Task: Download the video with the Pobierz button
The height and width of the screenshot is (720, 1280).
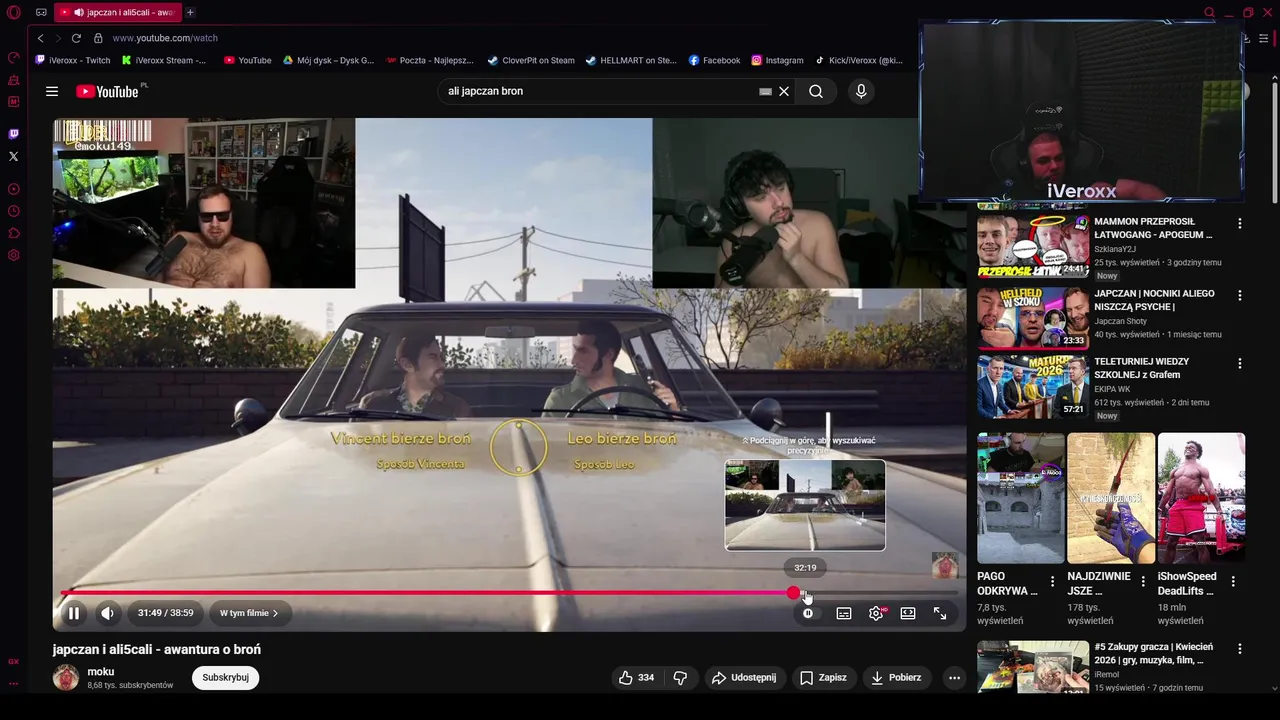Action: point(897,677)
